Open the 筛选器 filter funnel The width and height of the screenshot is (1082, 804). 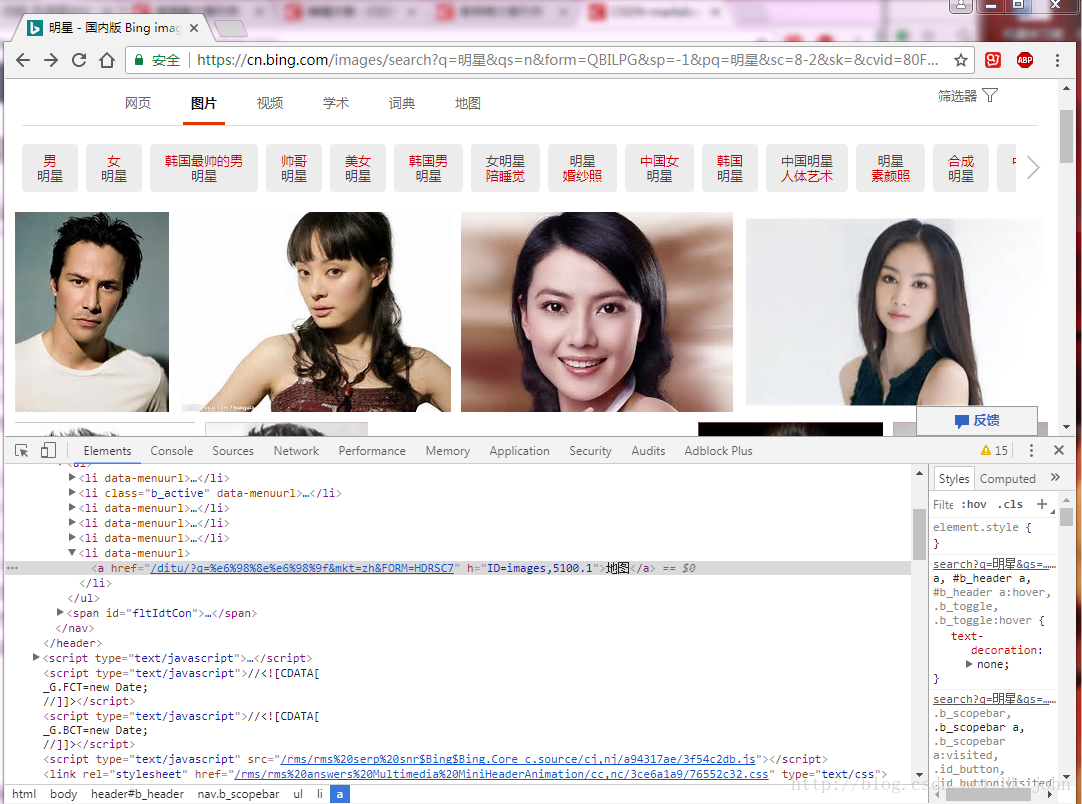point(967,95)
